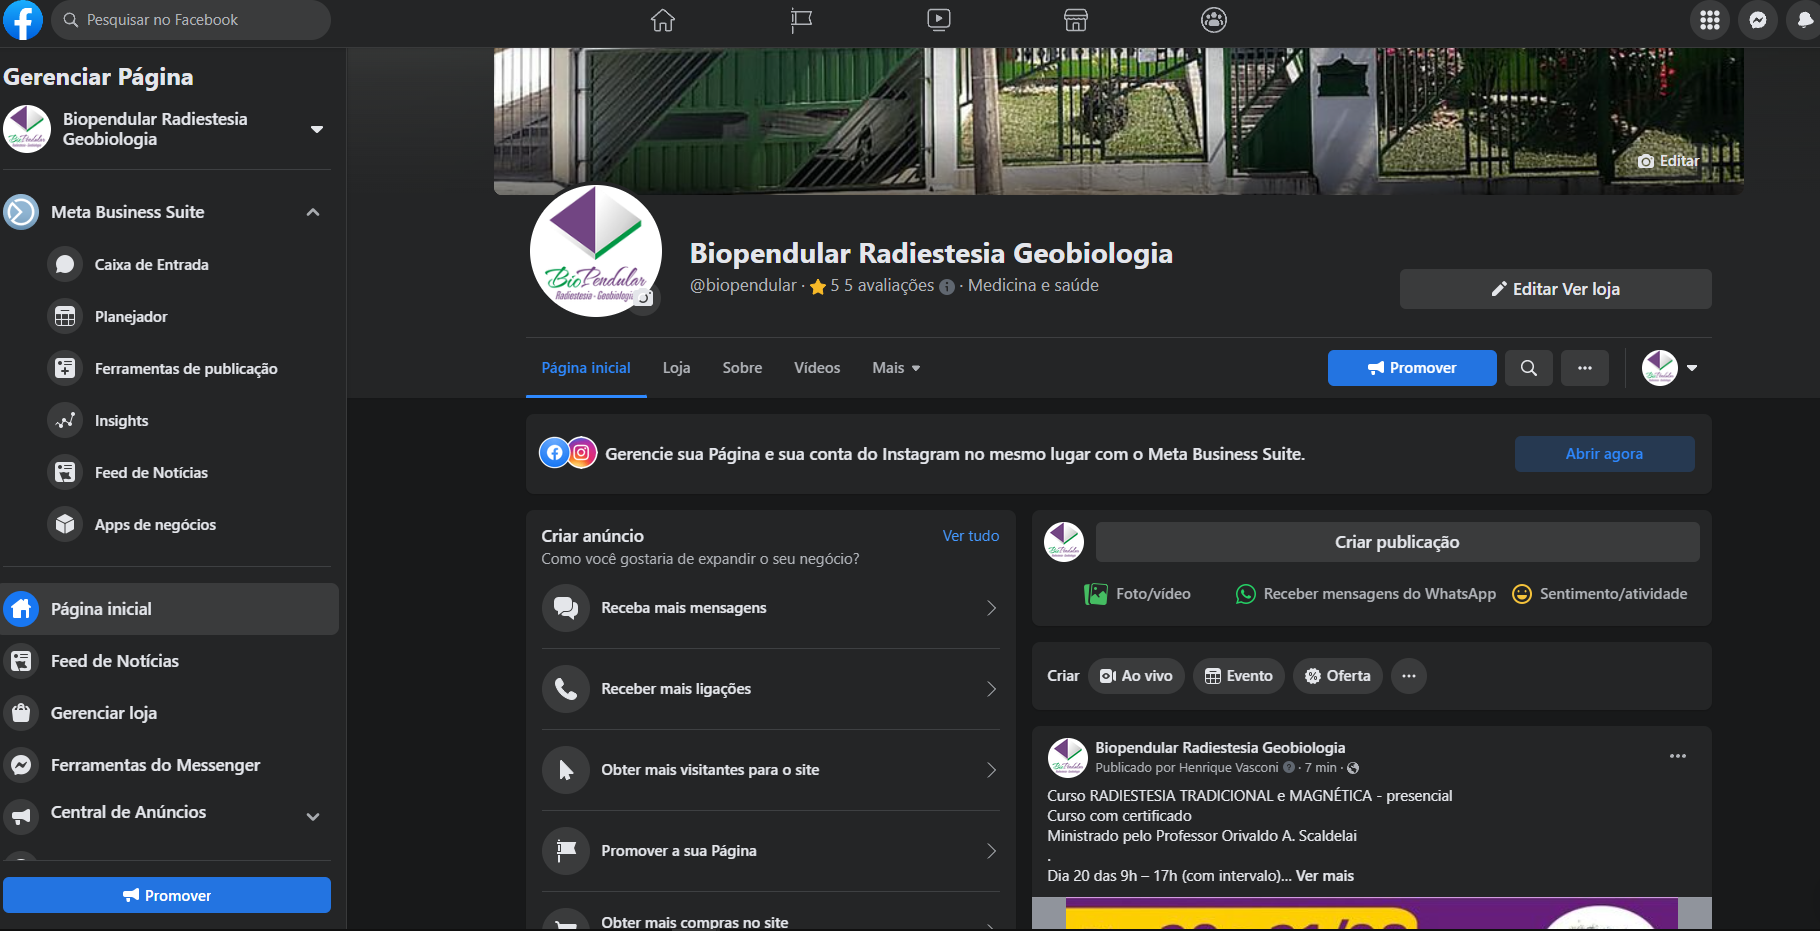The width and height of the screenshot is (1820, 931).
Task: Expand the page selector dropdown arrow
Action: (317, 129)
